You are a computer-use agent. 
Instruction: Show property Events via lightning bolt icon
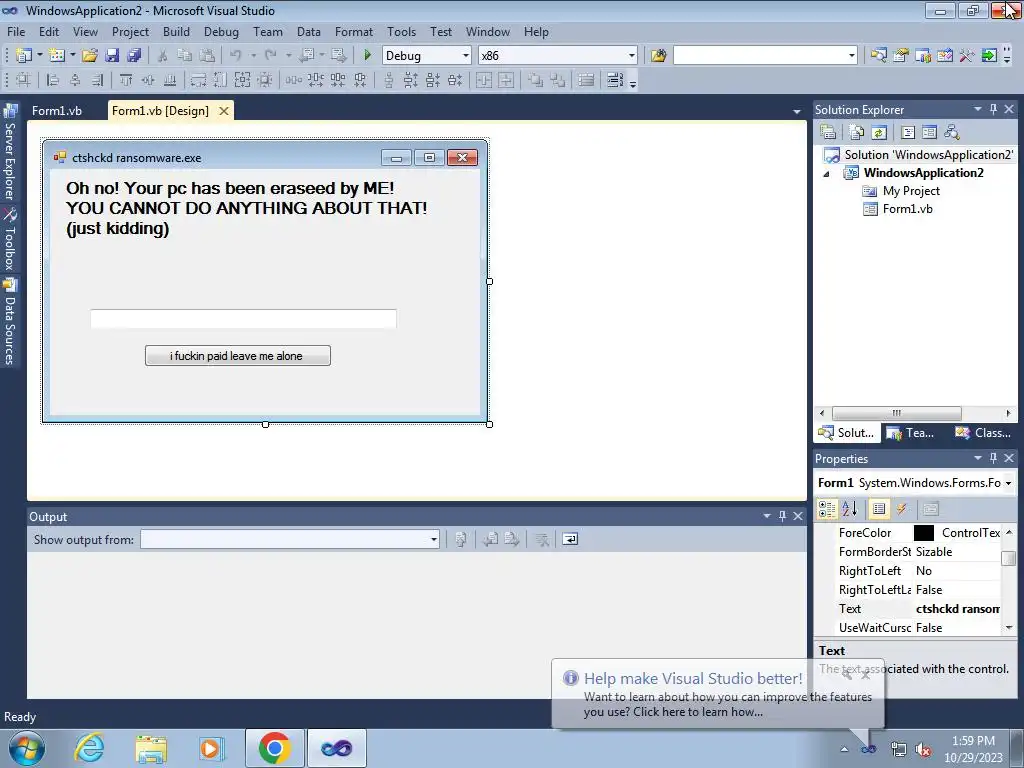901,509
